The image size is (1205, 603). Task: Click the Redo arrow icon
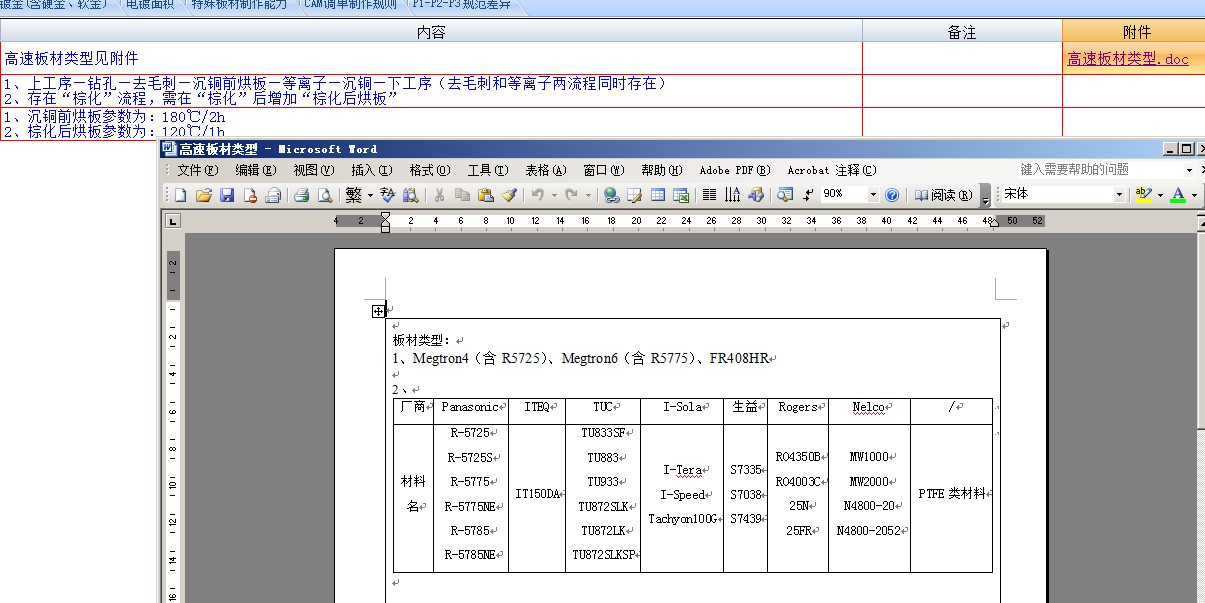point(571,195)
